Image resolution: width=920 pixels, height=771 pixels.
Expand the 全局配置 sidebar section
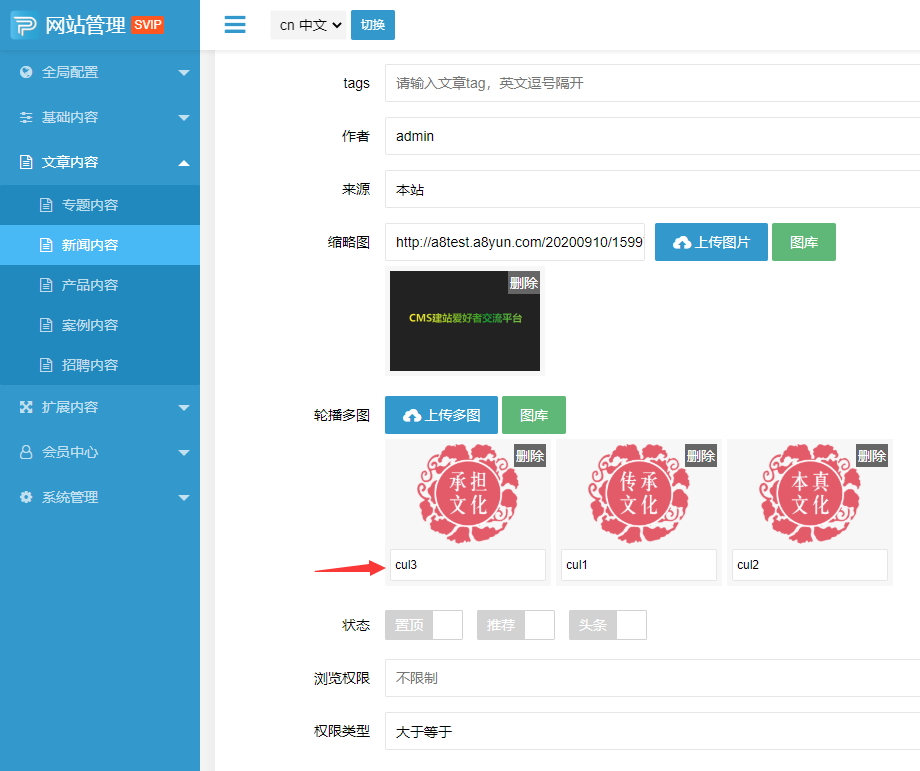pos(100,72)
